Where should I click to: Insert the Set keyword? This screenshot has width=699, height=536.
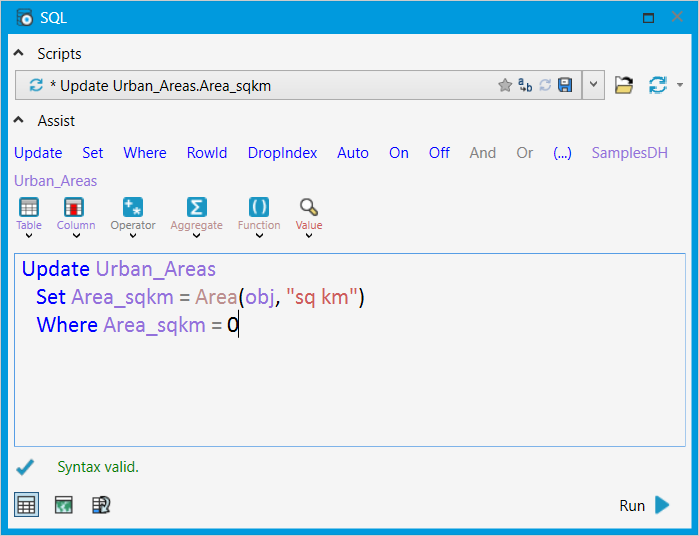click(x=93, y=153)
